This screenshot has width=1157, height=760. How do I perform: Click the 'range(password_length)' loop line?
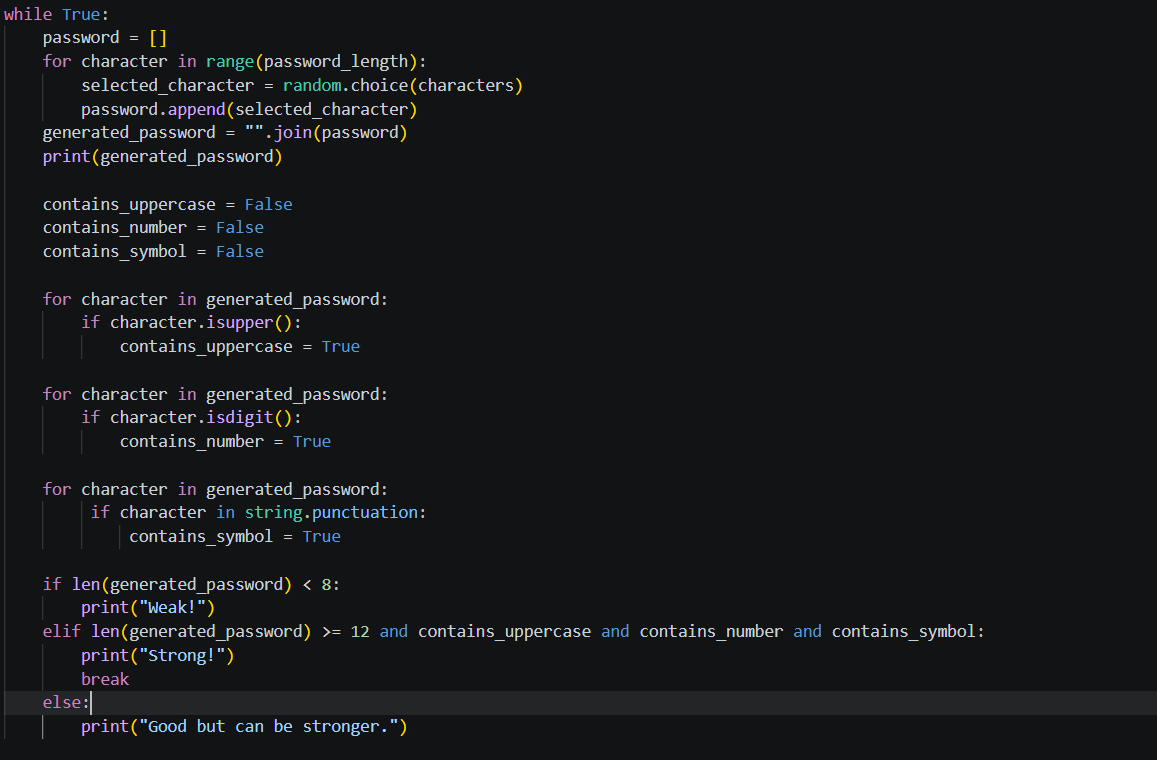(x=234, y=61)
